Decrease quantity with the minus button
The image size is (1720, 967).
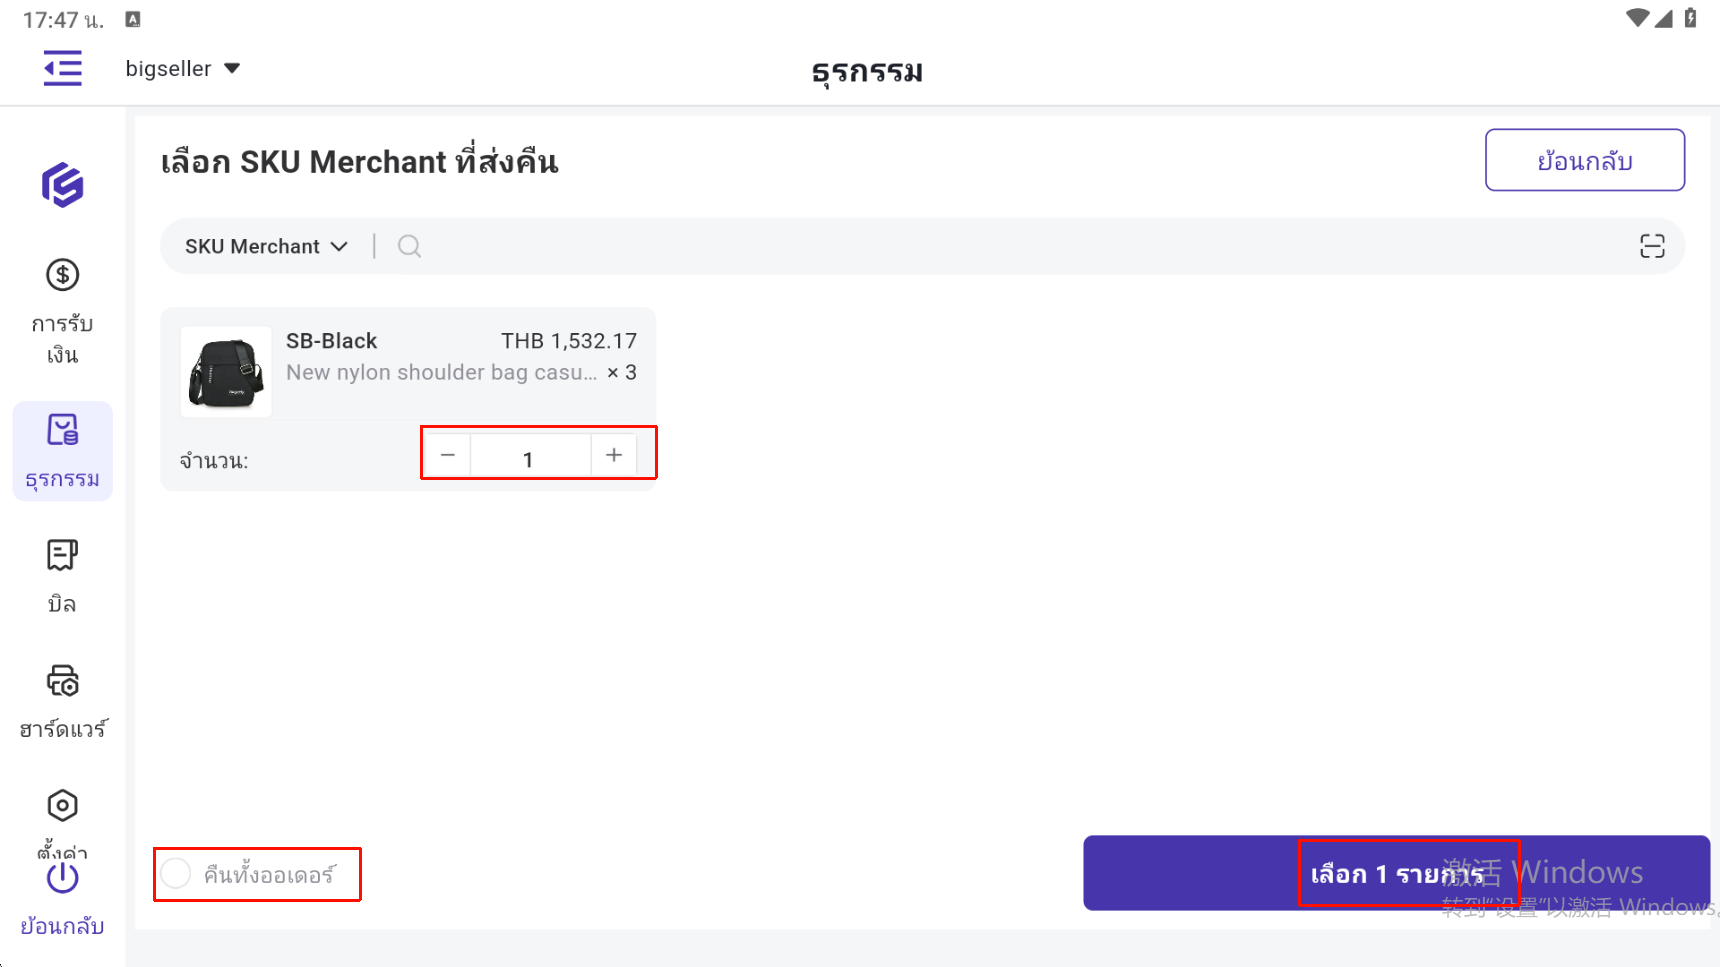tap(448, 455)
